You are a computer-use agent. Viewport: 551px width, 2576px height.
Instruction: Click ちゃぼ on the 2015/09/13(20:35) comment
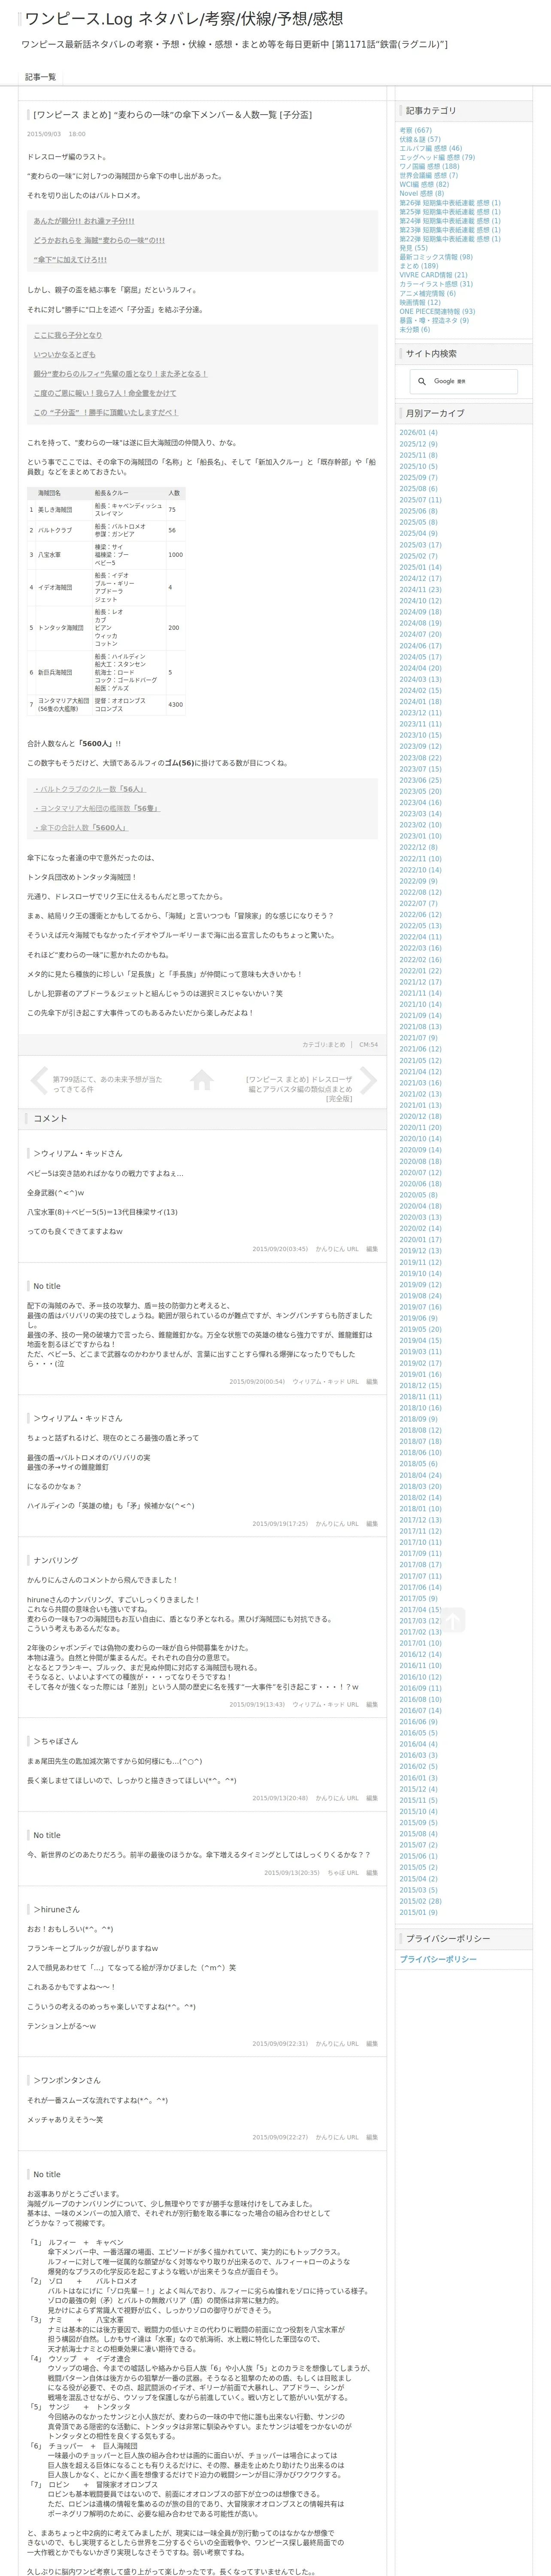336,1873
